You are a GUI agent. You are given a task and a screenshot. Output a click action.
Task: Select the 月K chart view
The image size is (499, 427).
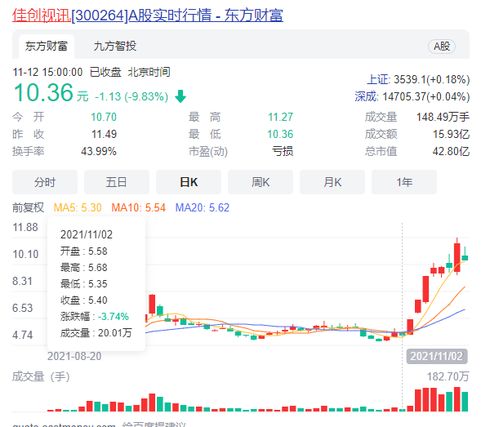coord(332,182)
